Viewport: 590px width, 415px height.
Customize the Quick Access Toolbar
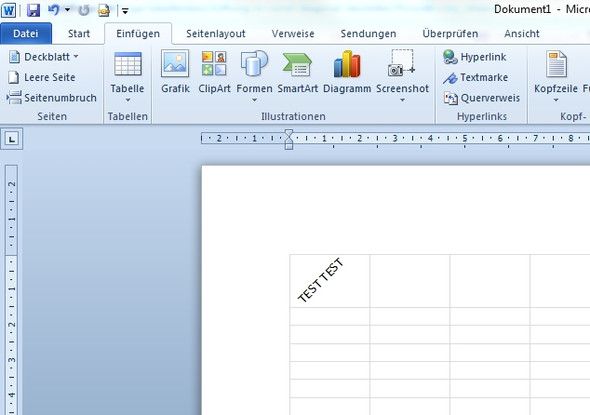pyautogui.click(x=125, y=11)
